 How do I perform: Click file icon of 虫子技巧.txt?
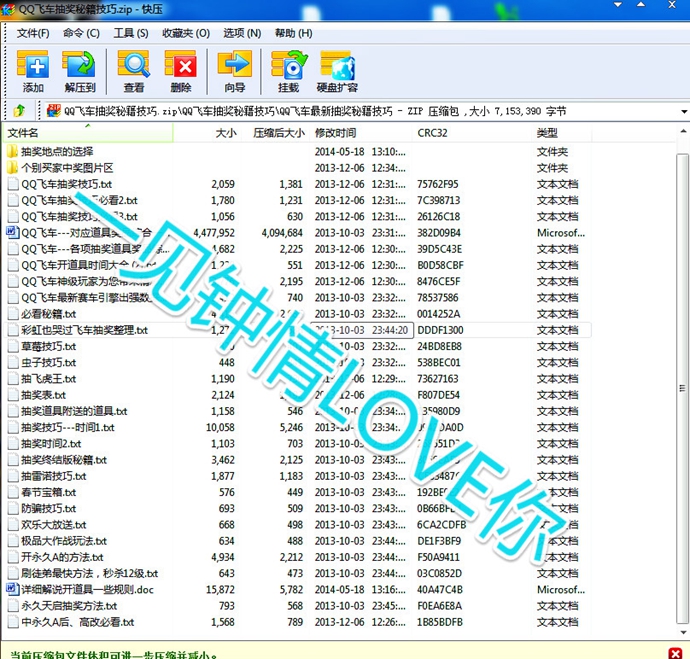coord(14,363)
